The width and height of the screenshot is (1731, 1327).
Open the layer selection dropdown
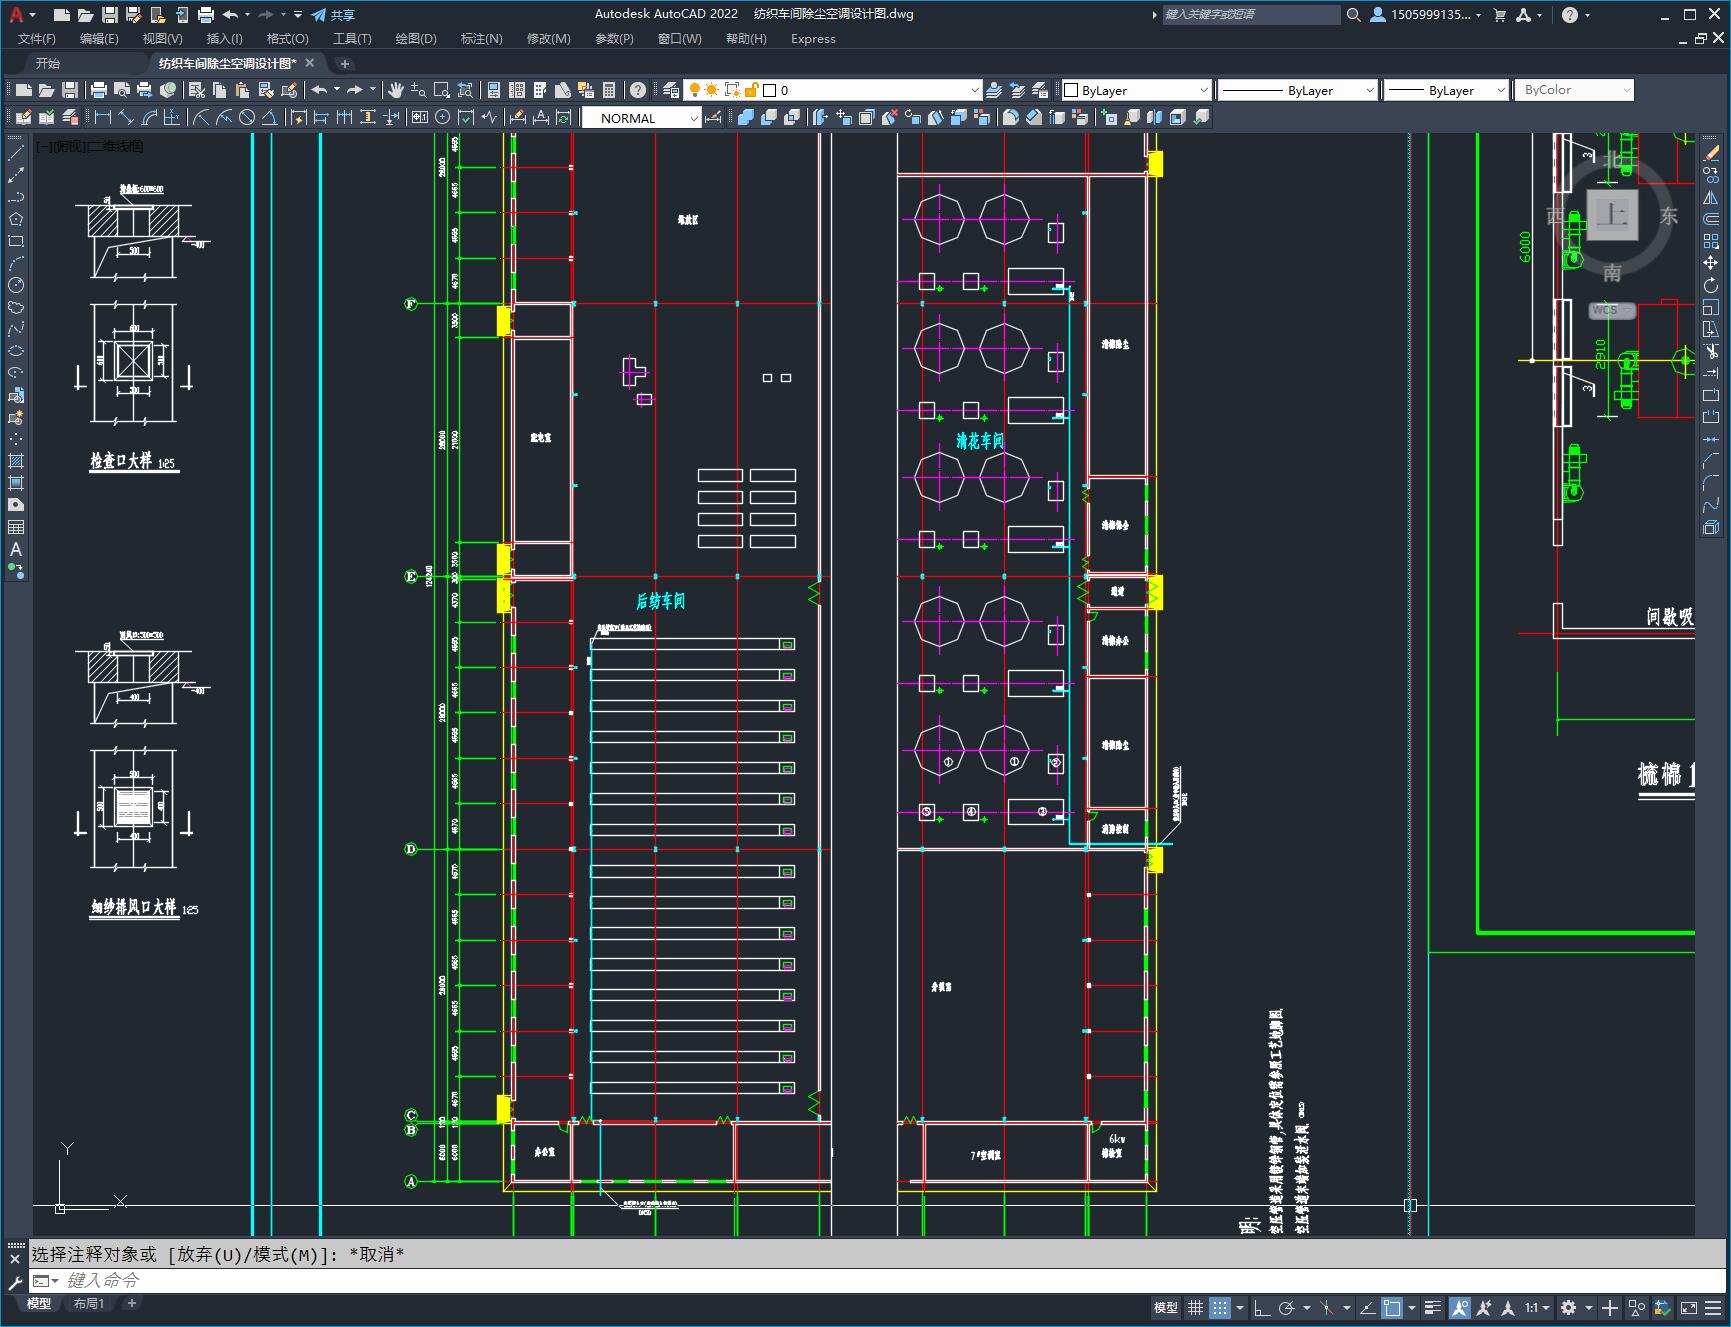click(833, 90)
